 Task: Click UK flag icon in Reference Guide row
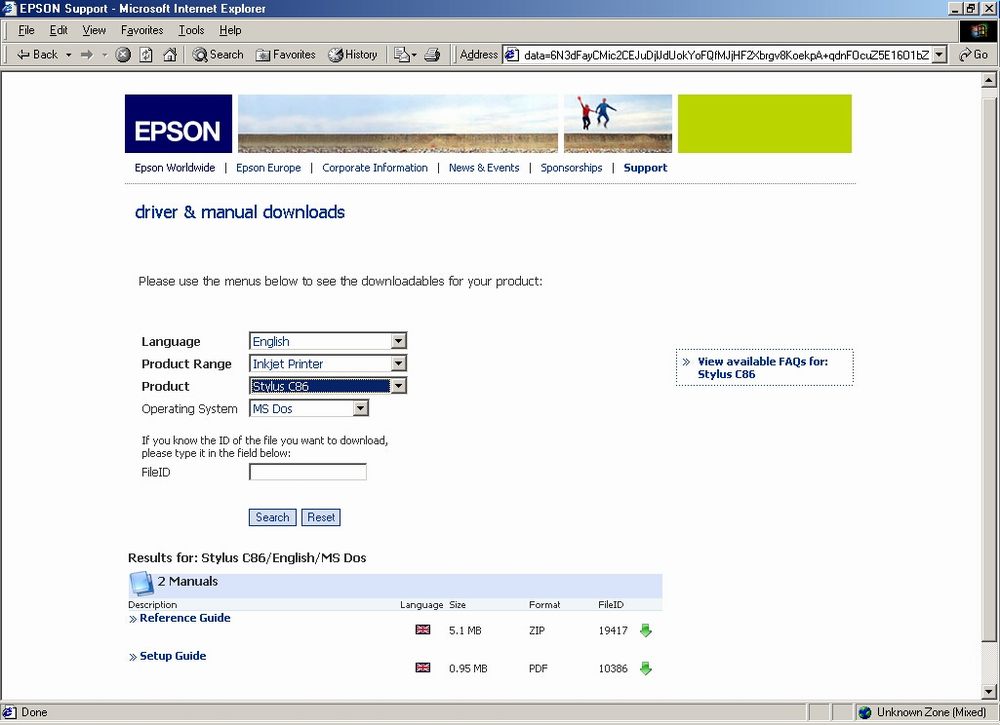click(x=423, y=629)
